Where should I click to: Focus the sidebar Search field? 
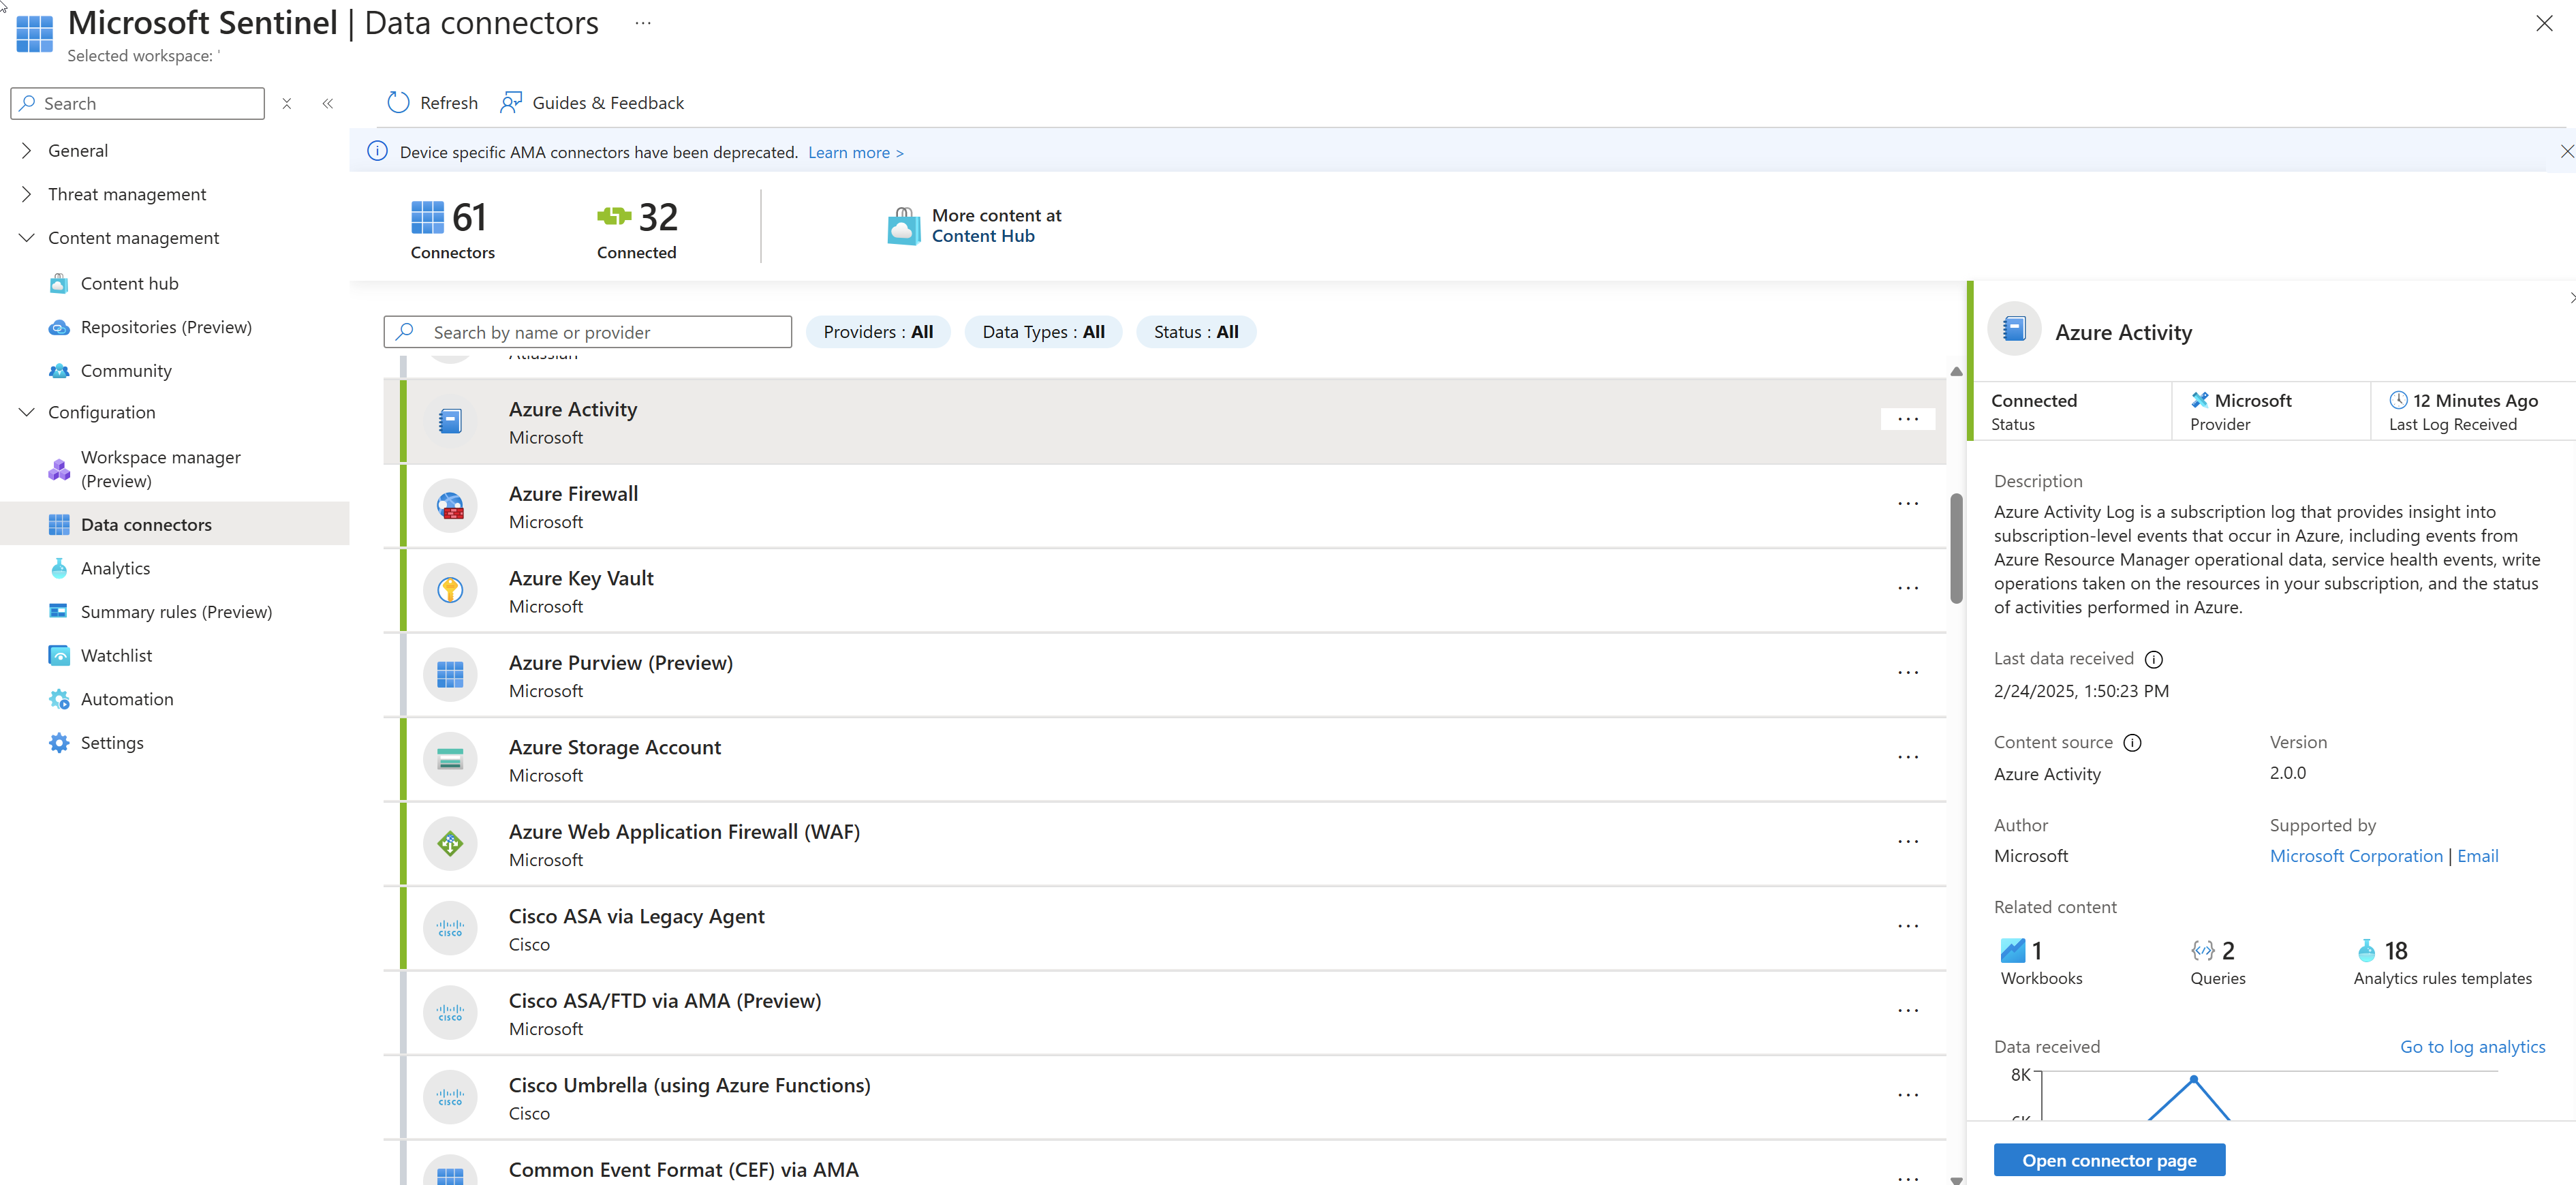point(138,103)
